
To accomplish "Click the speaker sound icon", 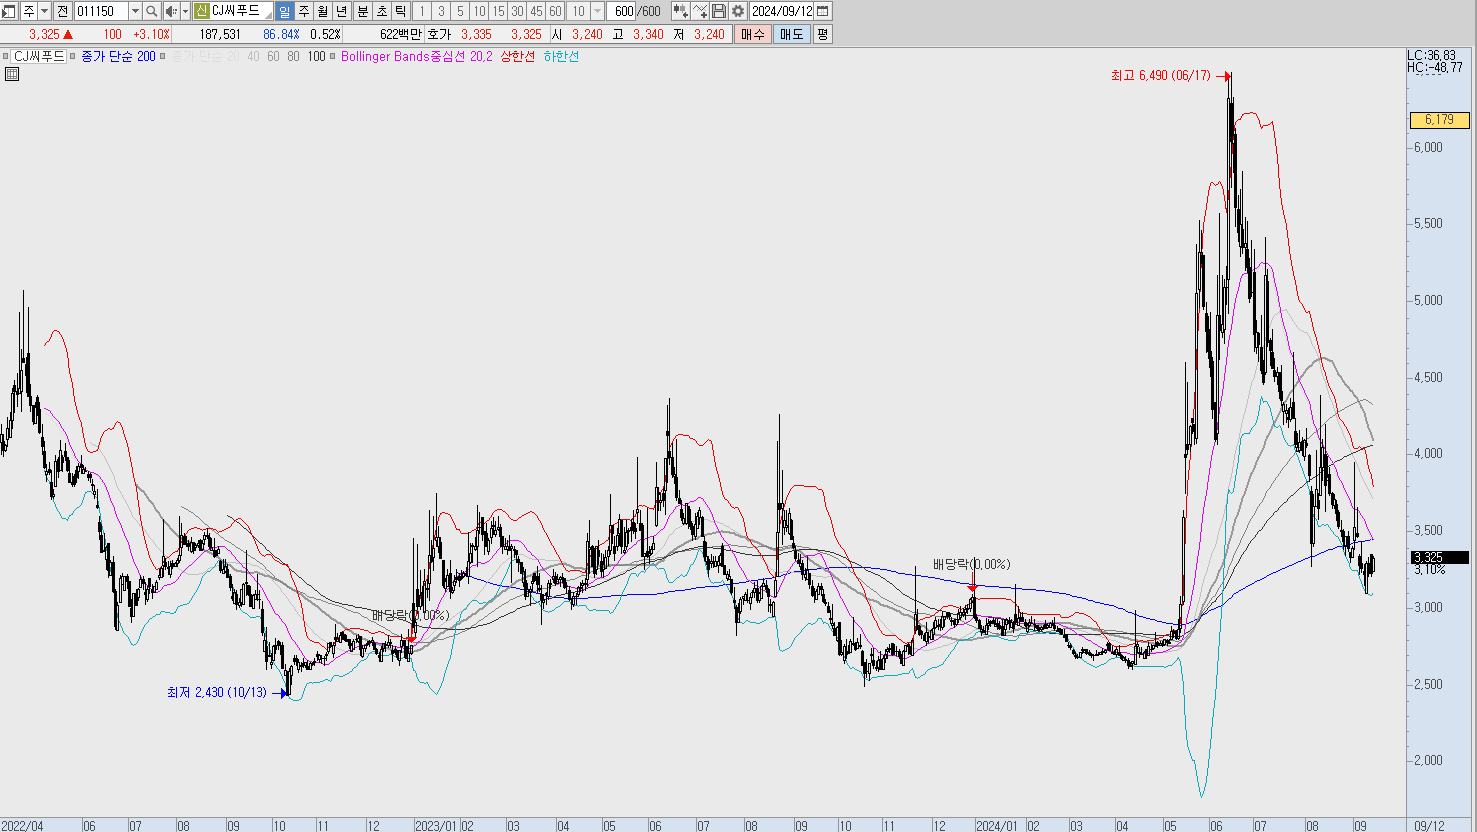I will point(171,11).
